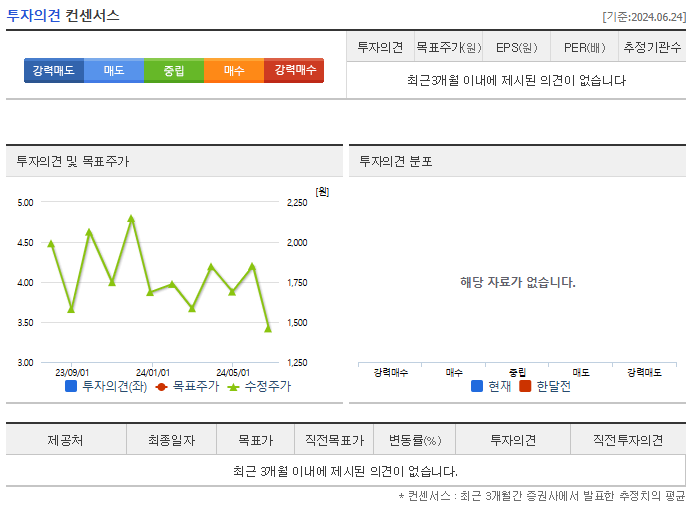Click the 직전투자의견 column header

(628, 440)
